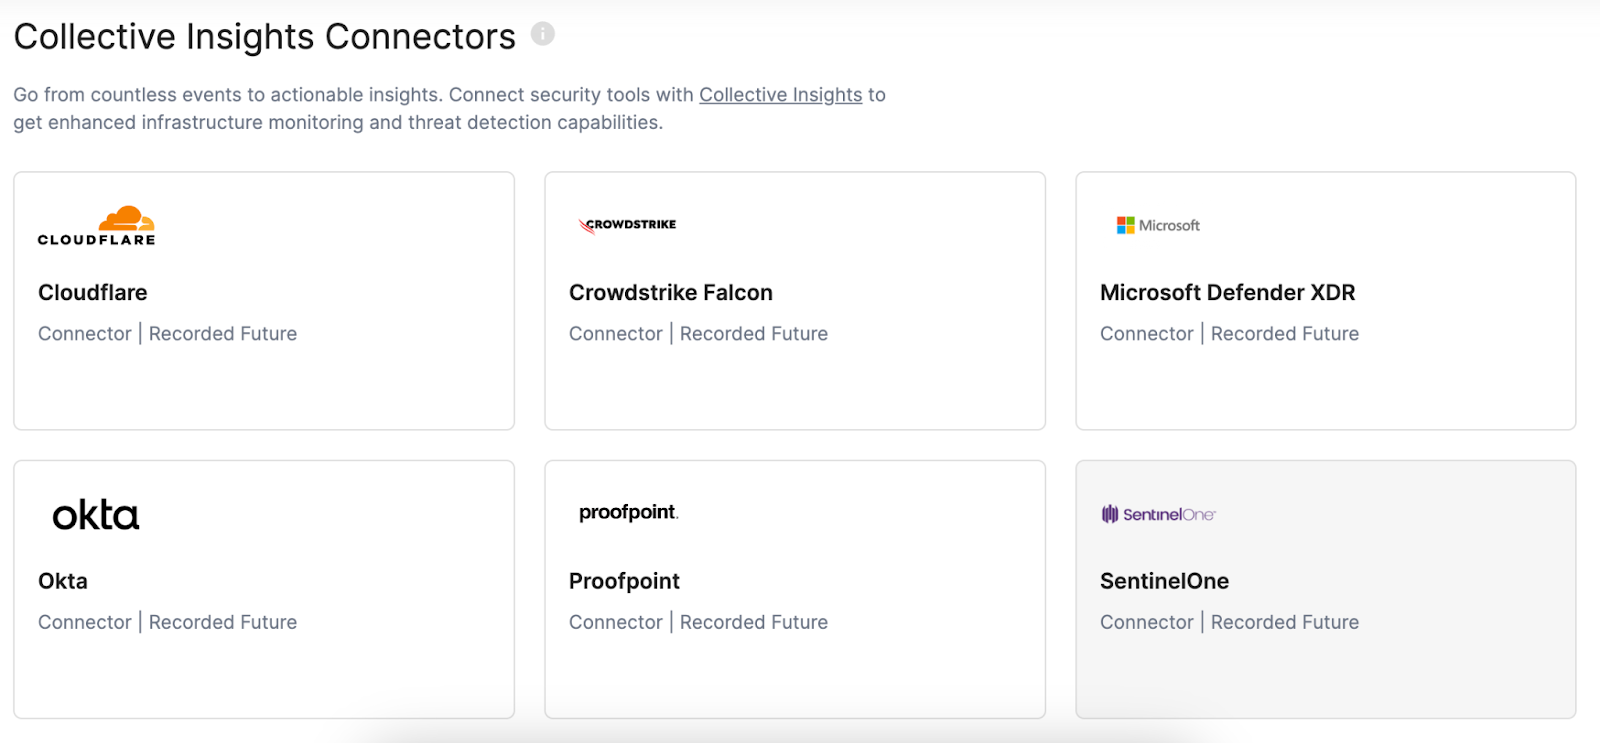Open the Crowdstrike Falcon title
The width and height of the screenshot is (1600, 743).
tap(671, 293)
